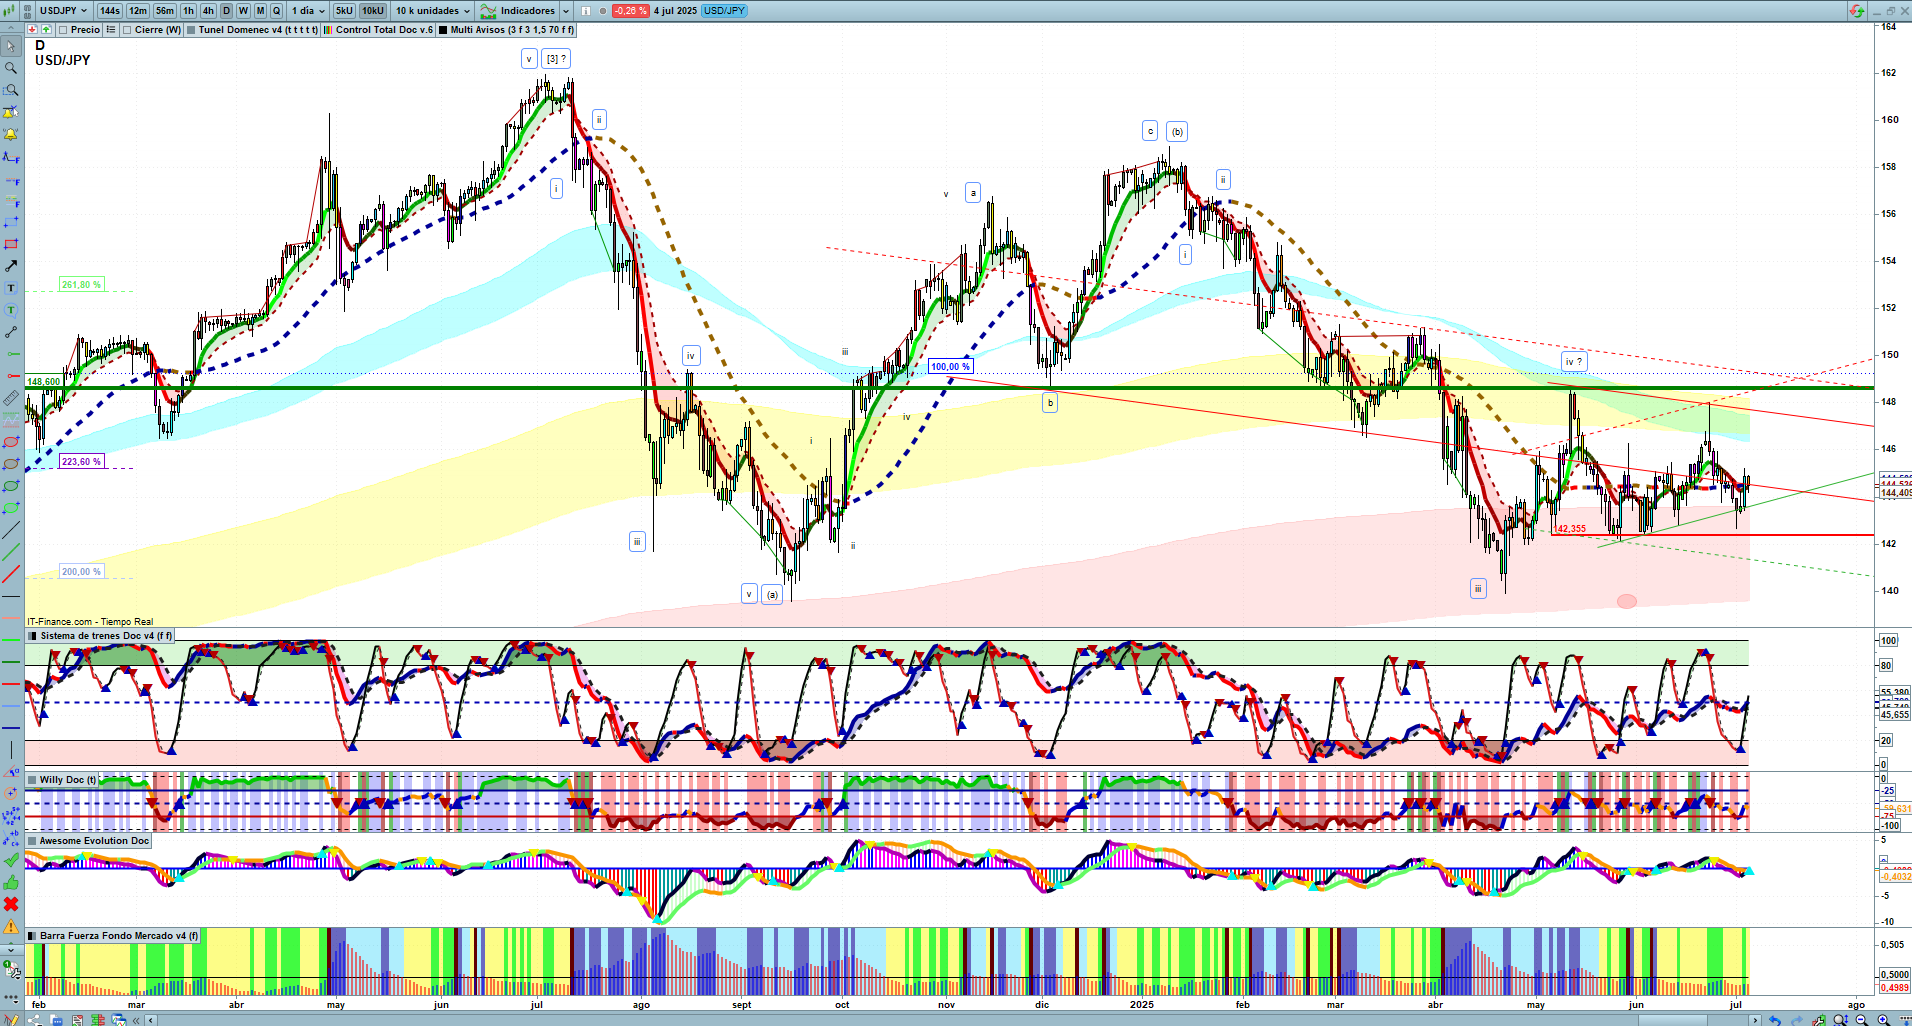Viewport: 1912px width, 1026px height.
Task: Open the 10 k unidades dropdown
Action: 432,11
